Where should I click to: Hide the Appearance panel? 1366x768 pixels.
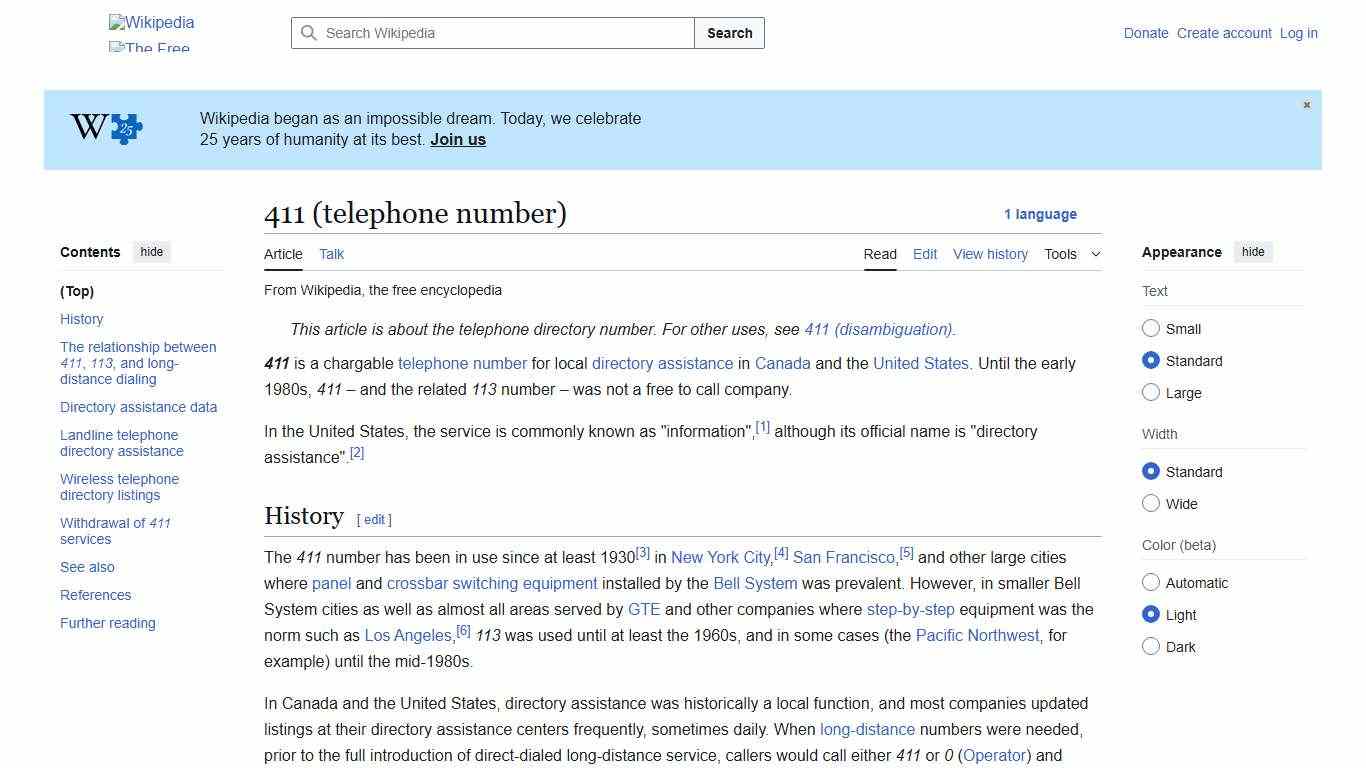tap(1253, 251)
